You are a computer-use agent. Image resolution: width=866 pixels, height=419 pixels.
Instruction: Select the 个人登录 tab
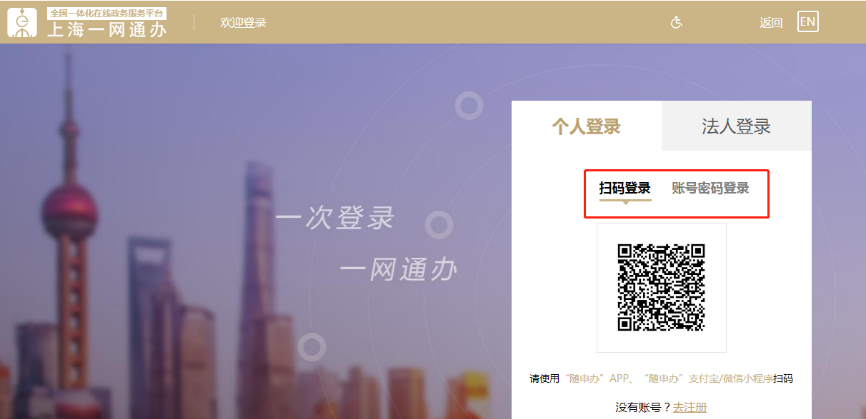587,126
